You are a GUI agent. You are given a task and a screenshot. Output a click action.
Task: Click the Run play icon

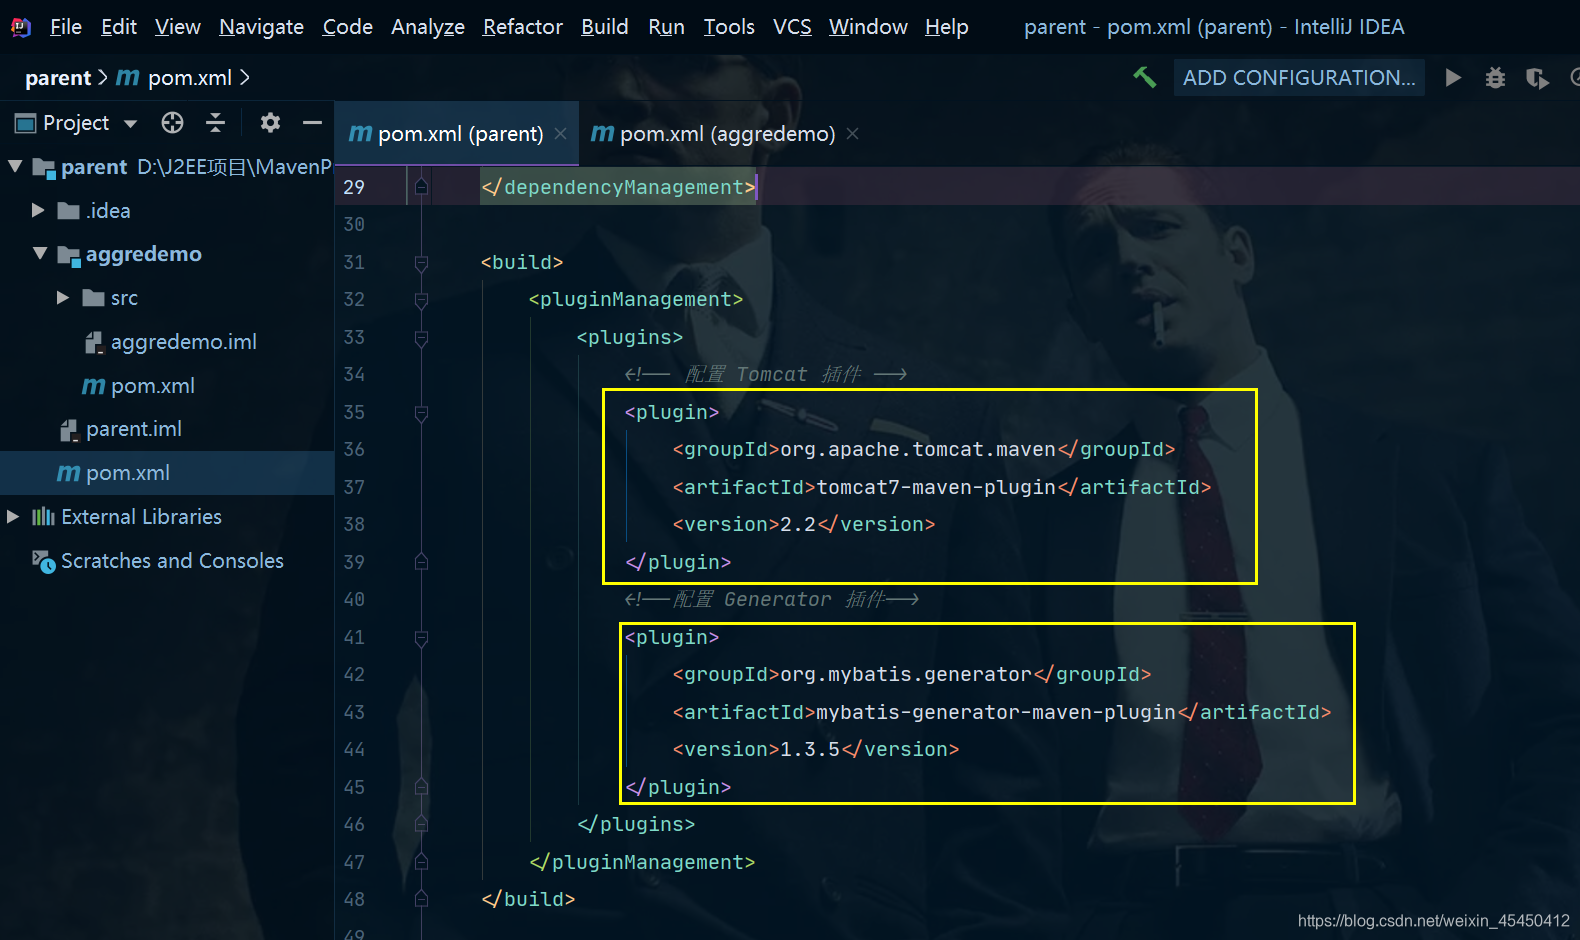(1453, 77)
